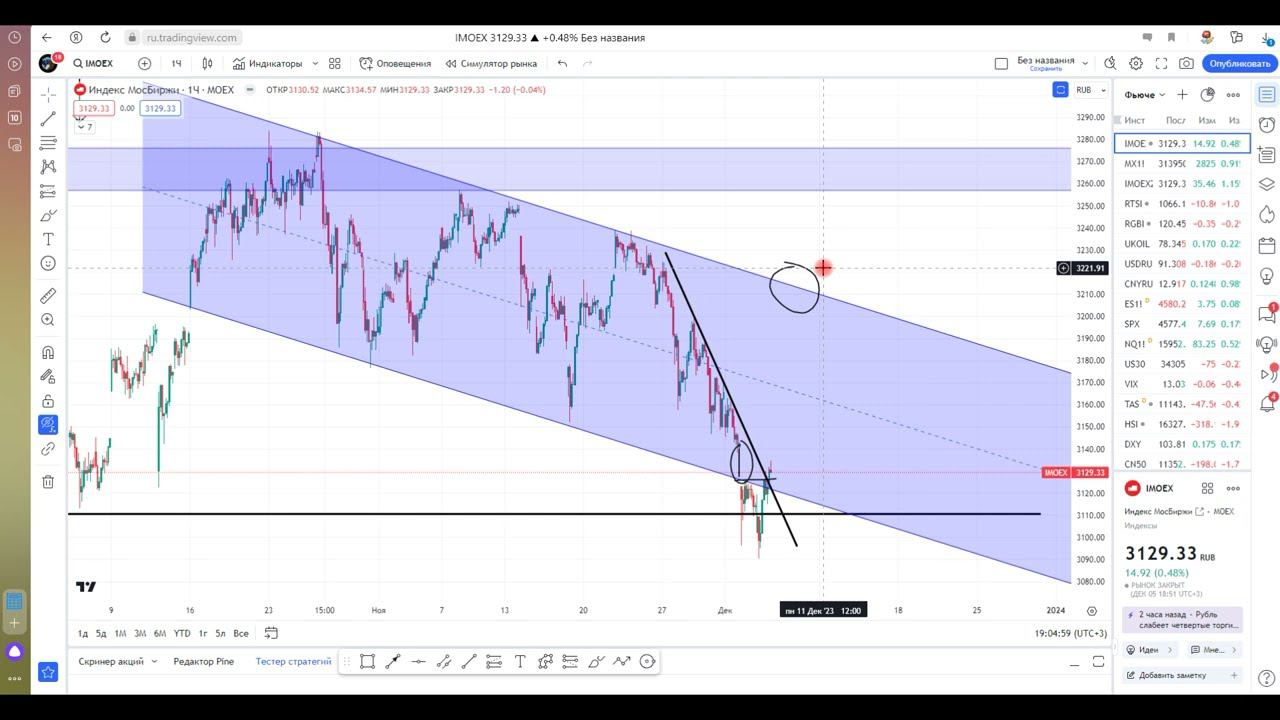Select the crosshair cursor tool
1280x720 pixels.
click(48, 94)
